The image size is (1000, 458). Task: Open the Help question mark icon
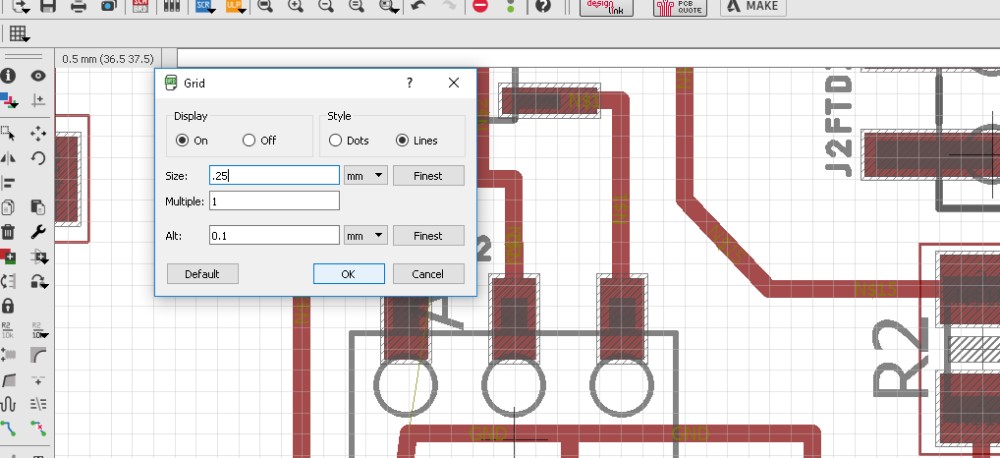(x=543, y=6)
